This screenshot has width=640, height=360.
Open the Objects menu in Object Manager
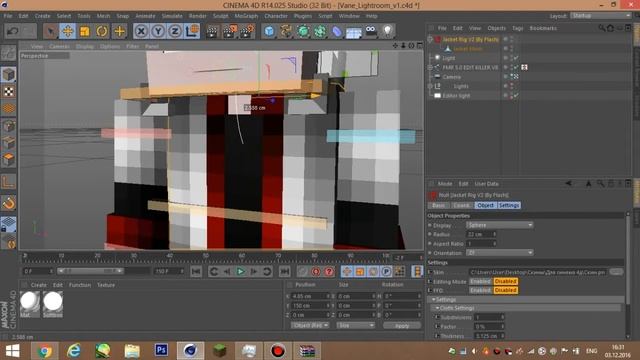496,28
